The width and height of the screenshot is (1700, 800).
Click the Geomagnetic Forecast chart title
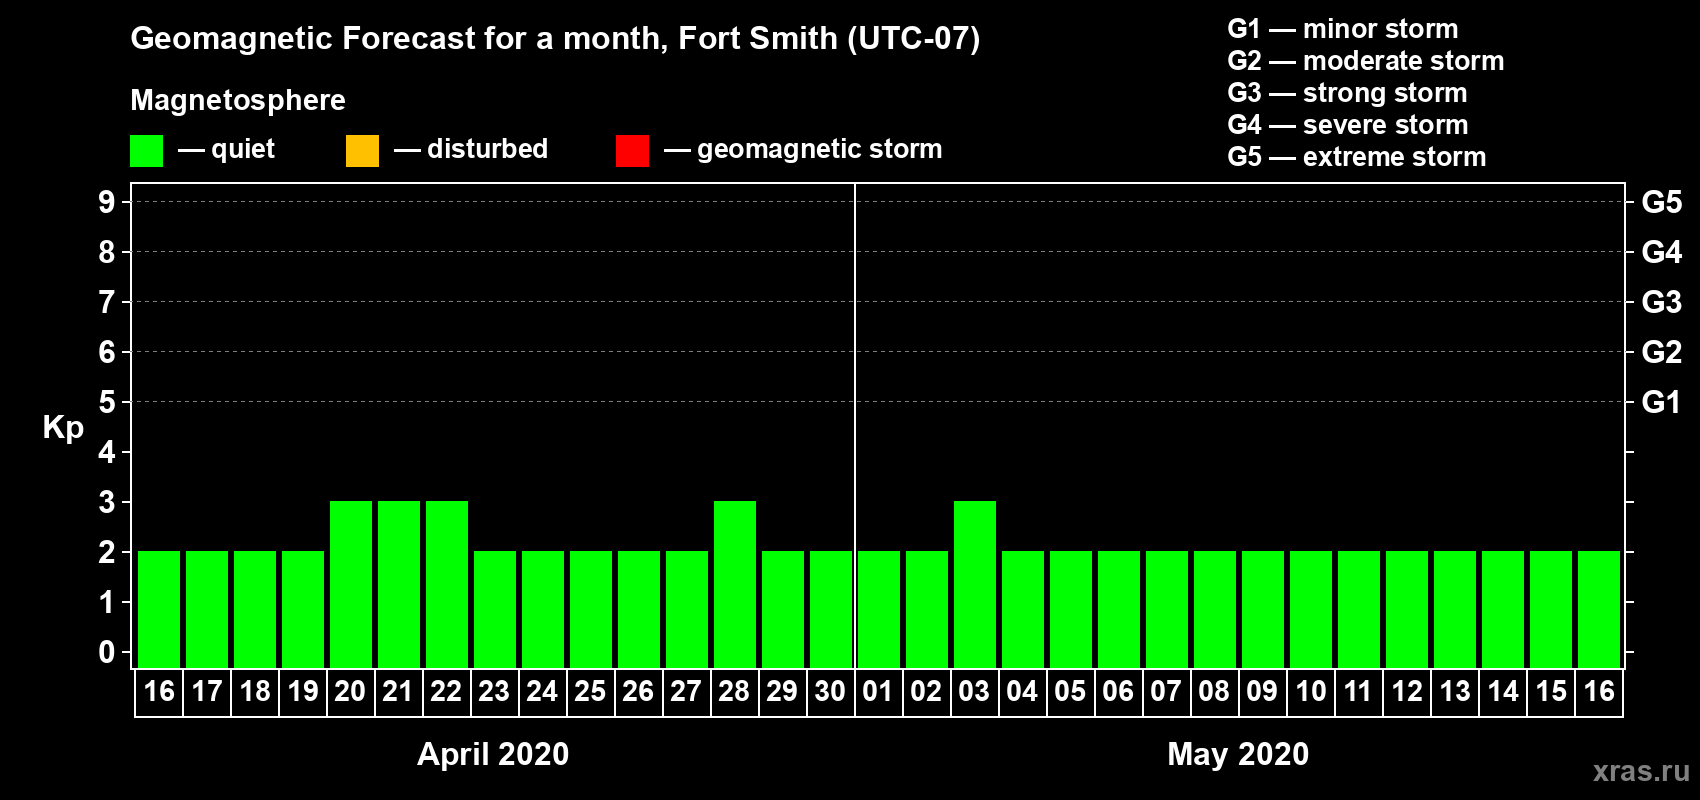555,39
